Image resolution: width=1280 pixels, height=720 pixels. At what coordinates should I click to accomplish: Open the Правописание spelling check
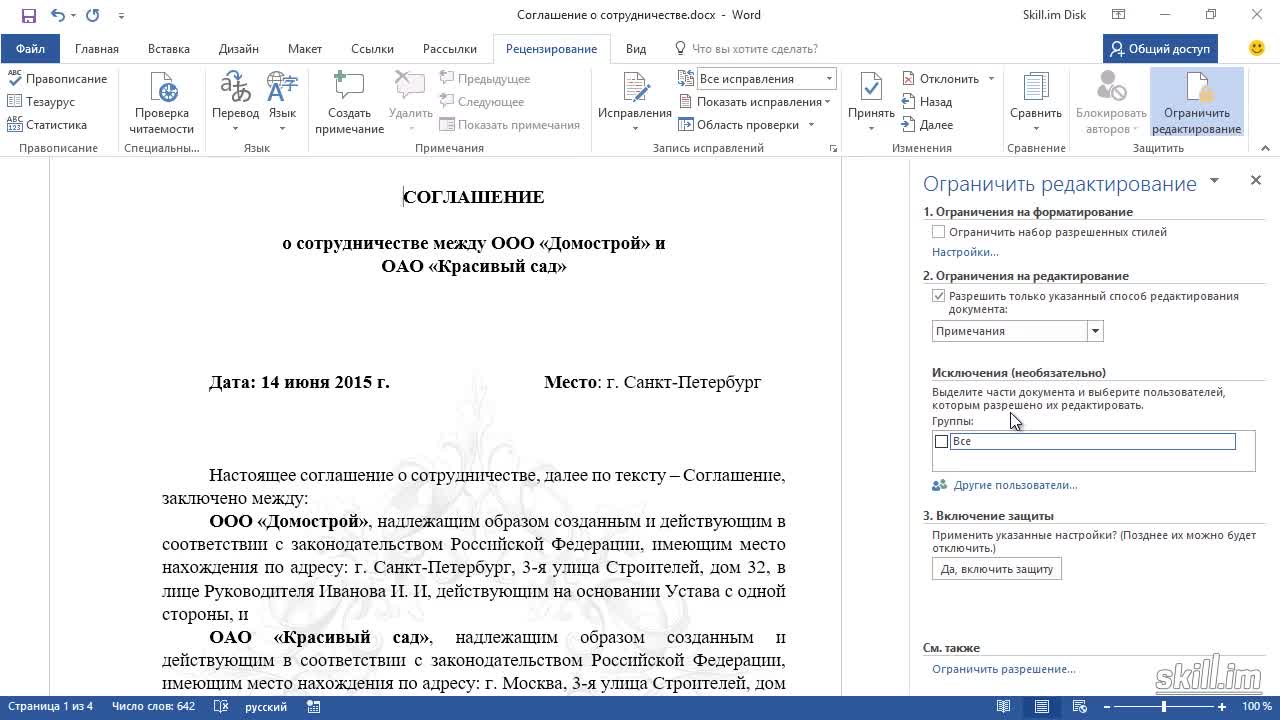tap(57, 78)
